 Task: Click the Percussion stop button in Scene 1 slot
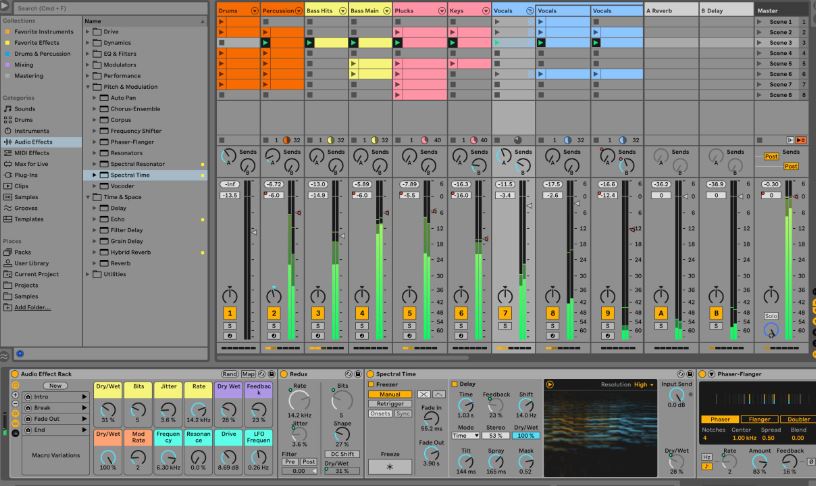tap(266, 22)
